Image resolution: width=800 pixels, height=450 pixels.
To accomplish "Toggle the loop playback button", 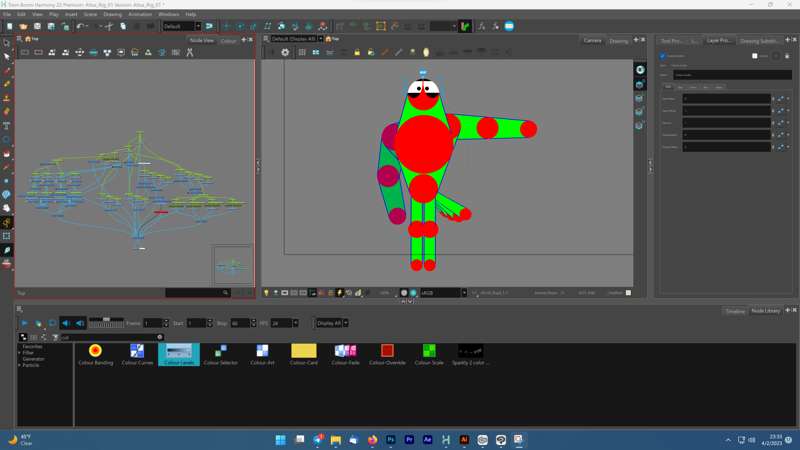I will [x=52, y=323].
